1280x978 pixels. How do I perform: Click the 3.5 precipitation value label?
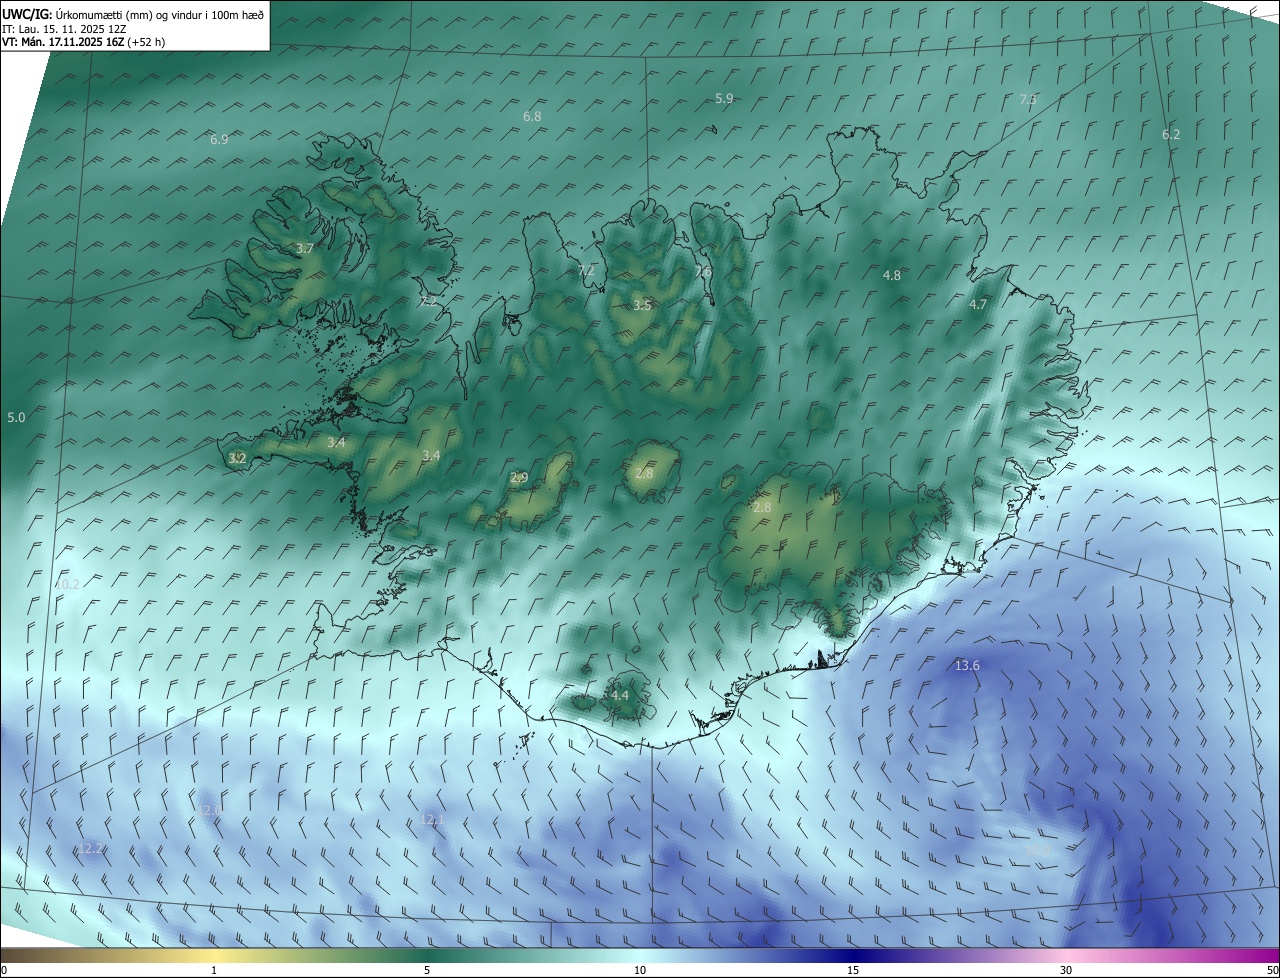pos(642,306)
